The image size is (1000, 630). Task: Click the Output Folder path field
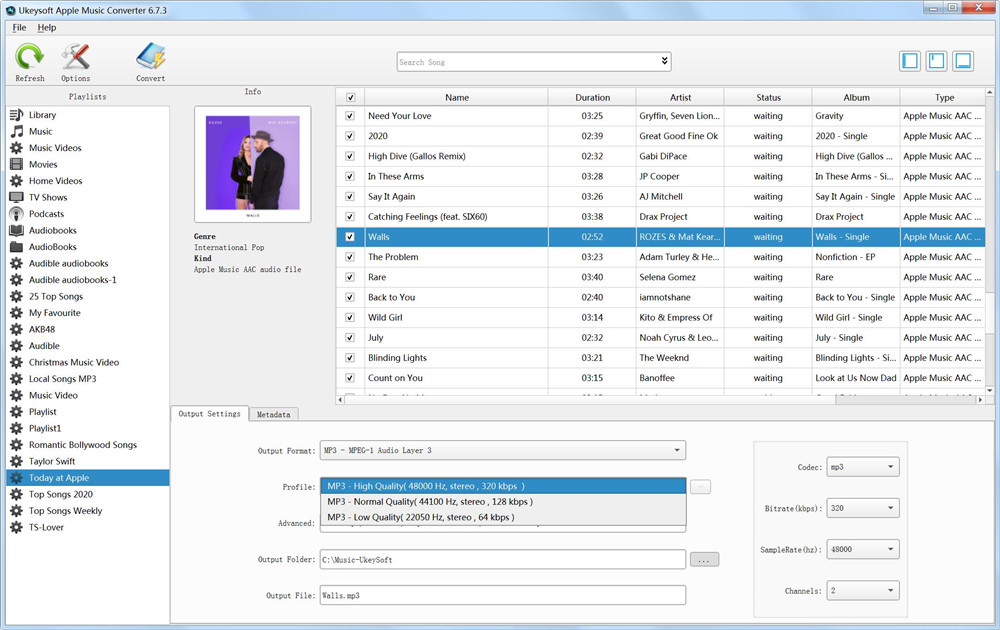click(x=503, y=559)
